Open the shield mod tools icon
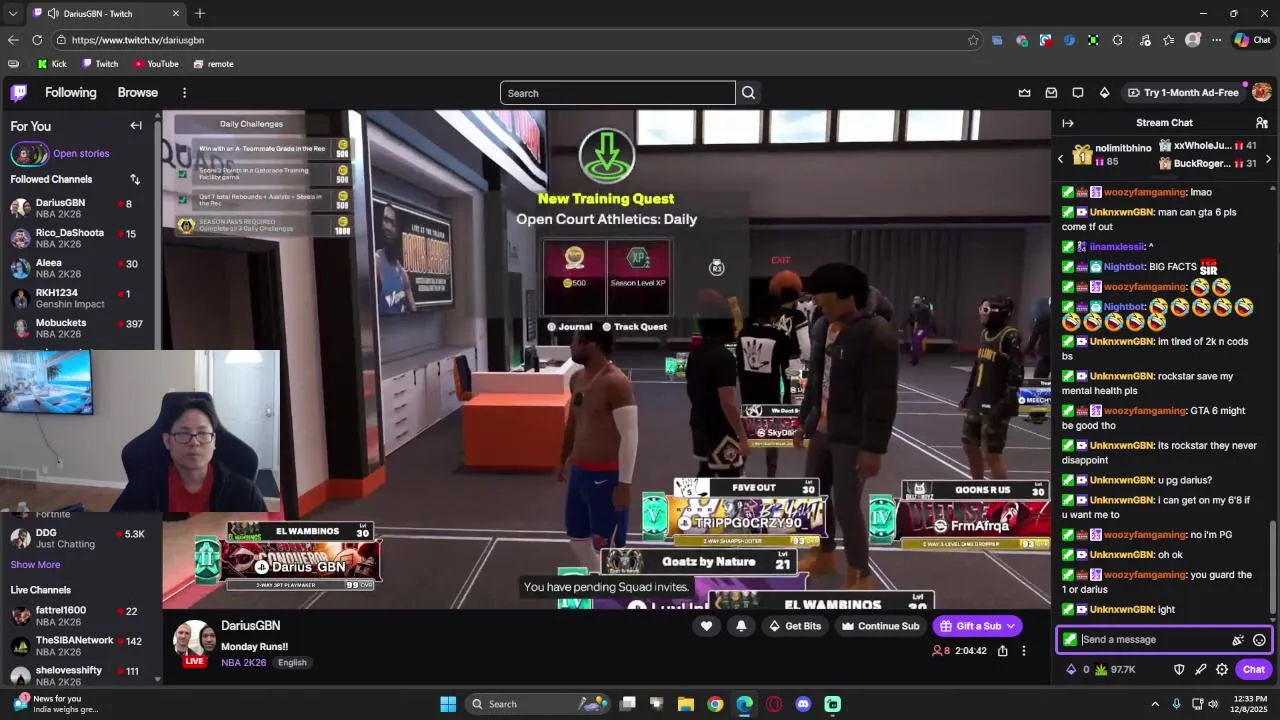The width and height of the screenshot is (1280, 720). pyautogui.click(x=1179, y=670)
